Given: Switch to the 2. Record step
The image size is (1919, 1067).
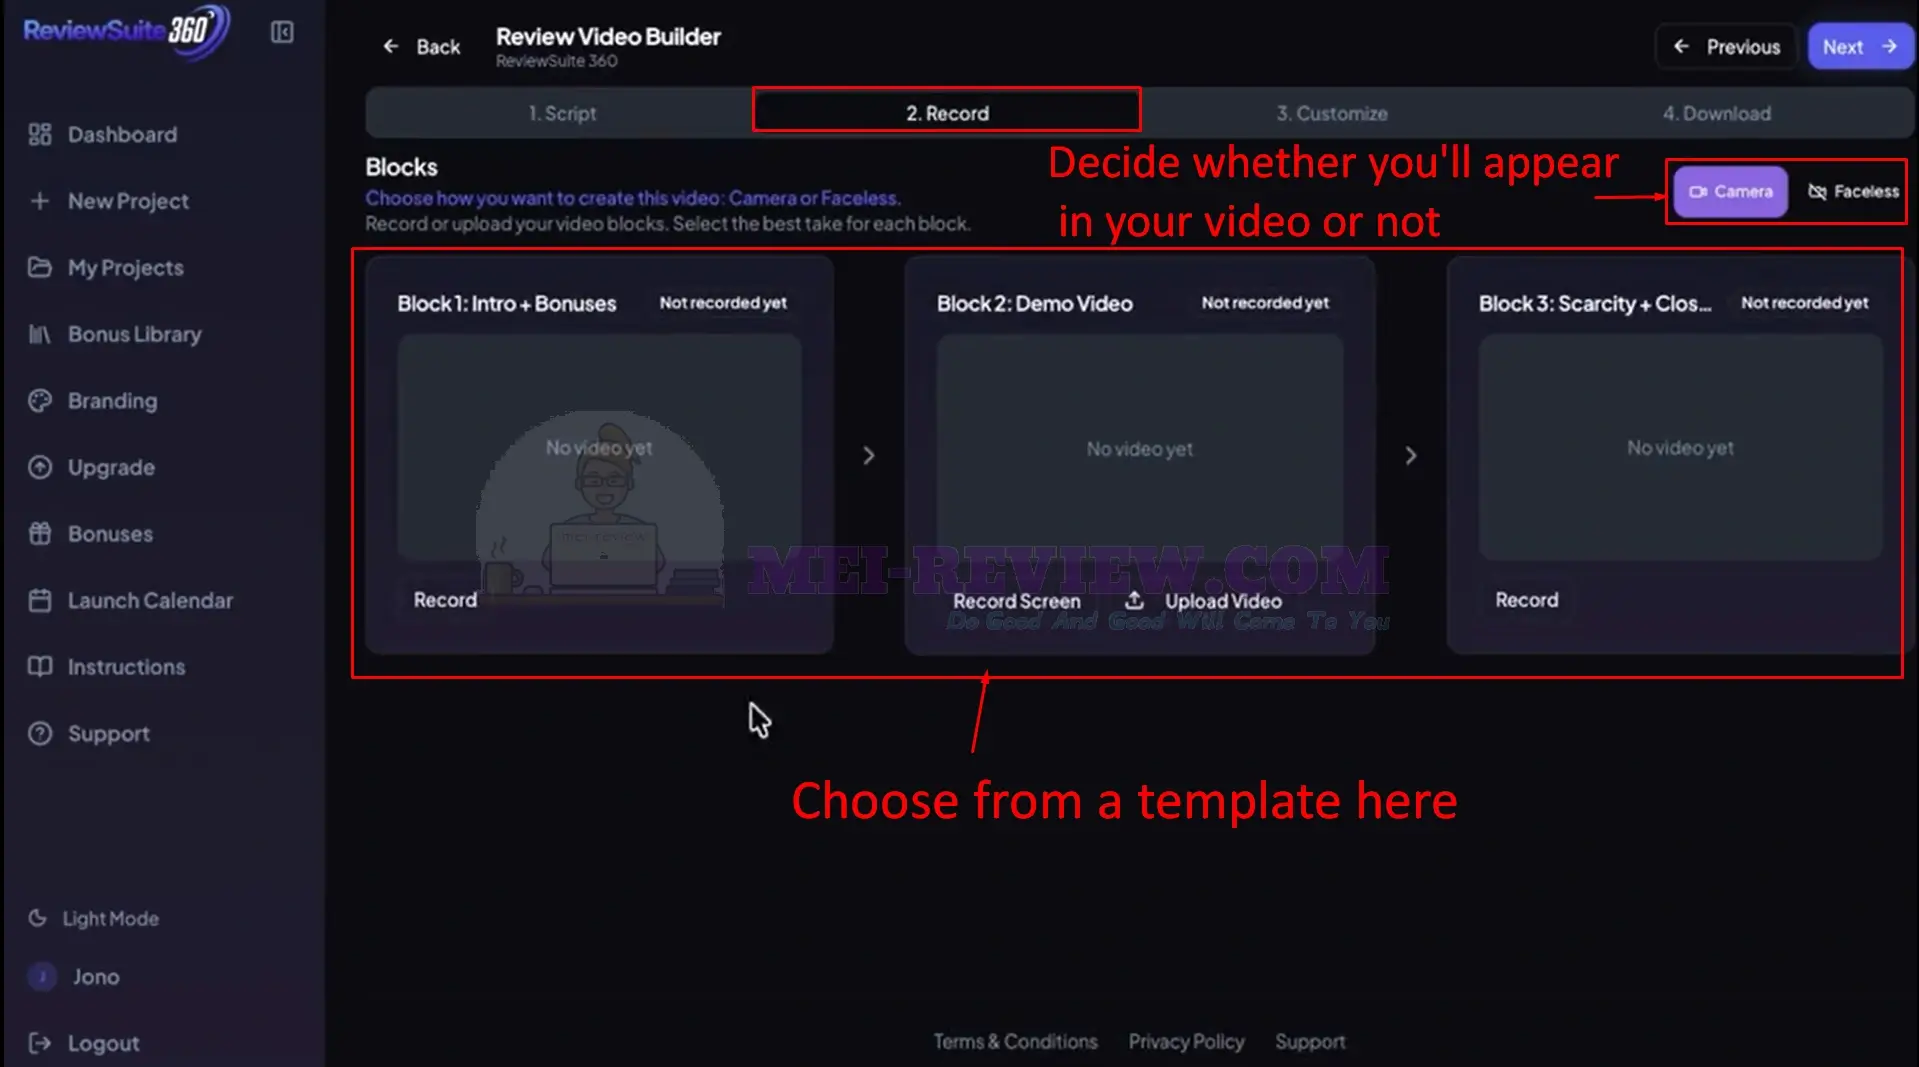Looking at the screenshot, I should 947,113.
